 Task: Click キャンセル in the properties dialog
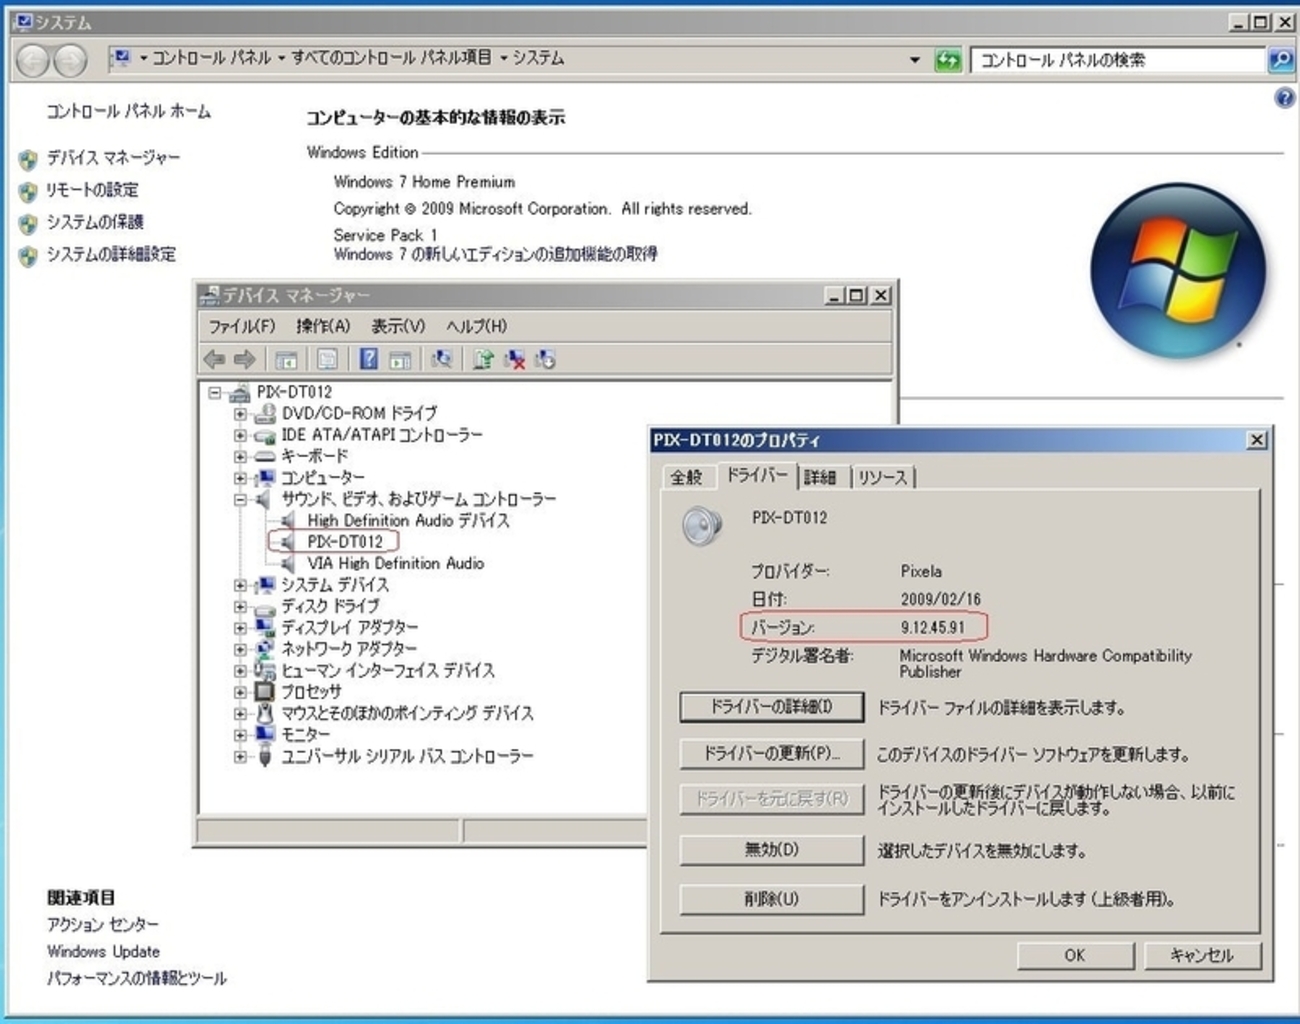(x=1202, y=955)
